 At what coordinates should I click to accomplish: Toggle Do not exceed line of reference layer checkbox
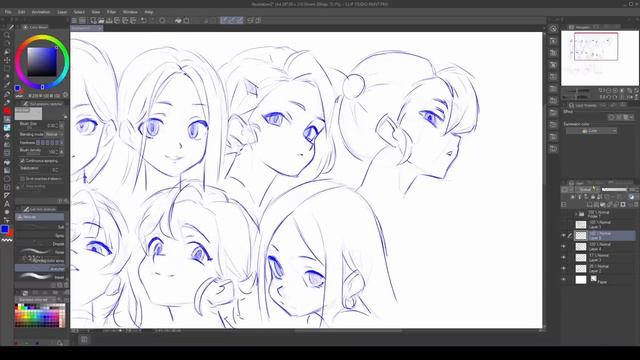22,179
